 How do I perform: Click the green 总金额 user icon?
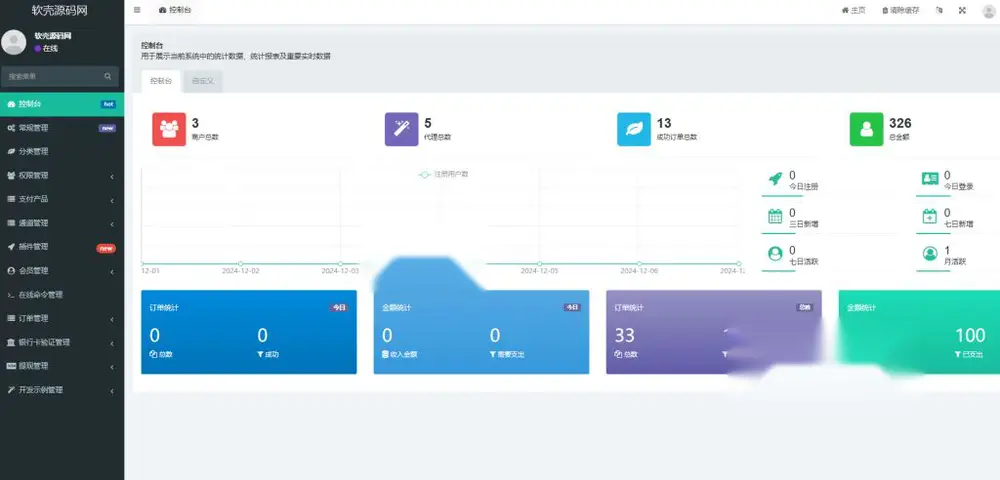click(x=867, y=129)
